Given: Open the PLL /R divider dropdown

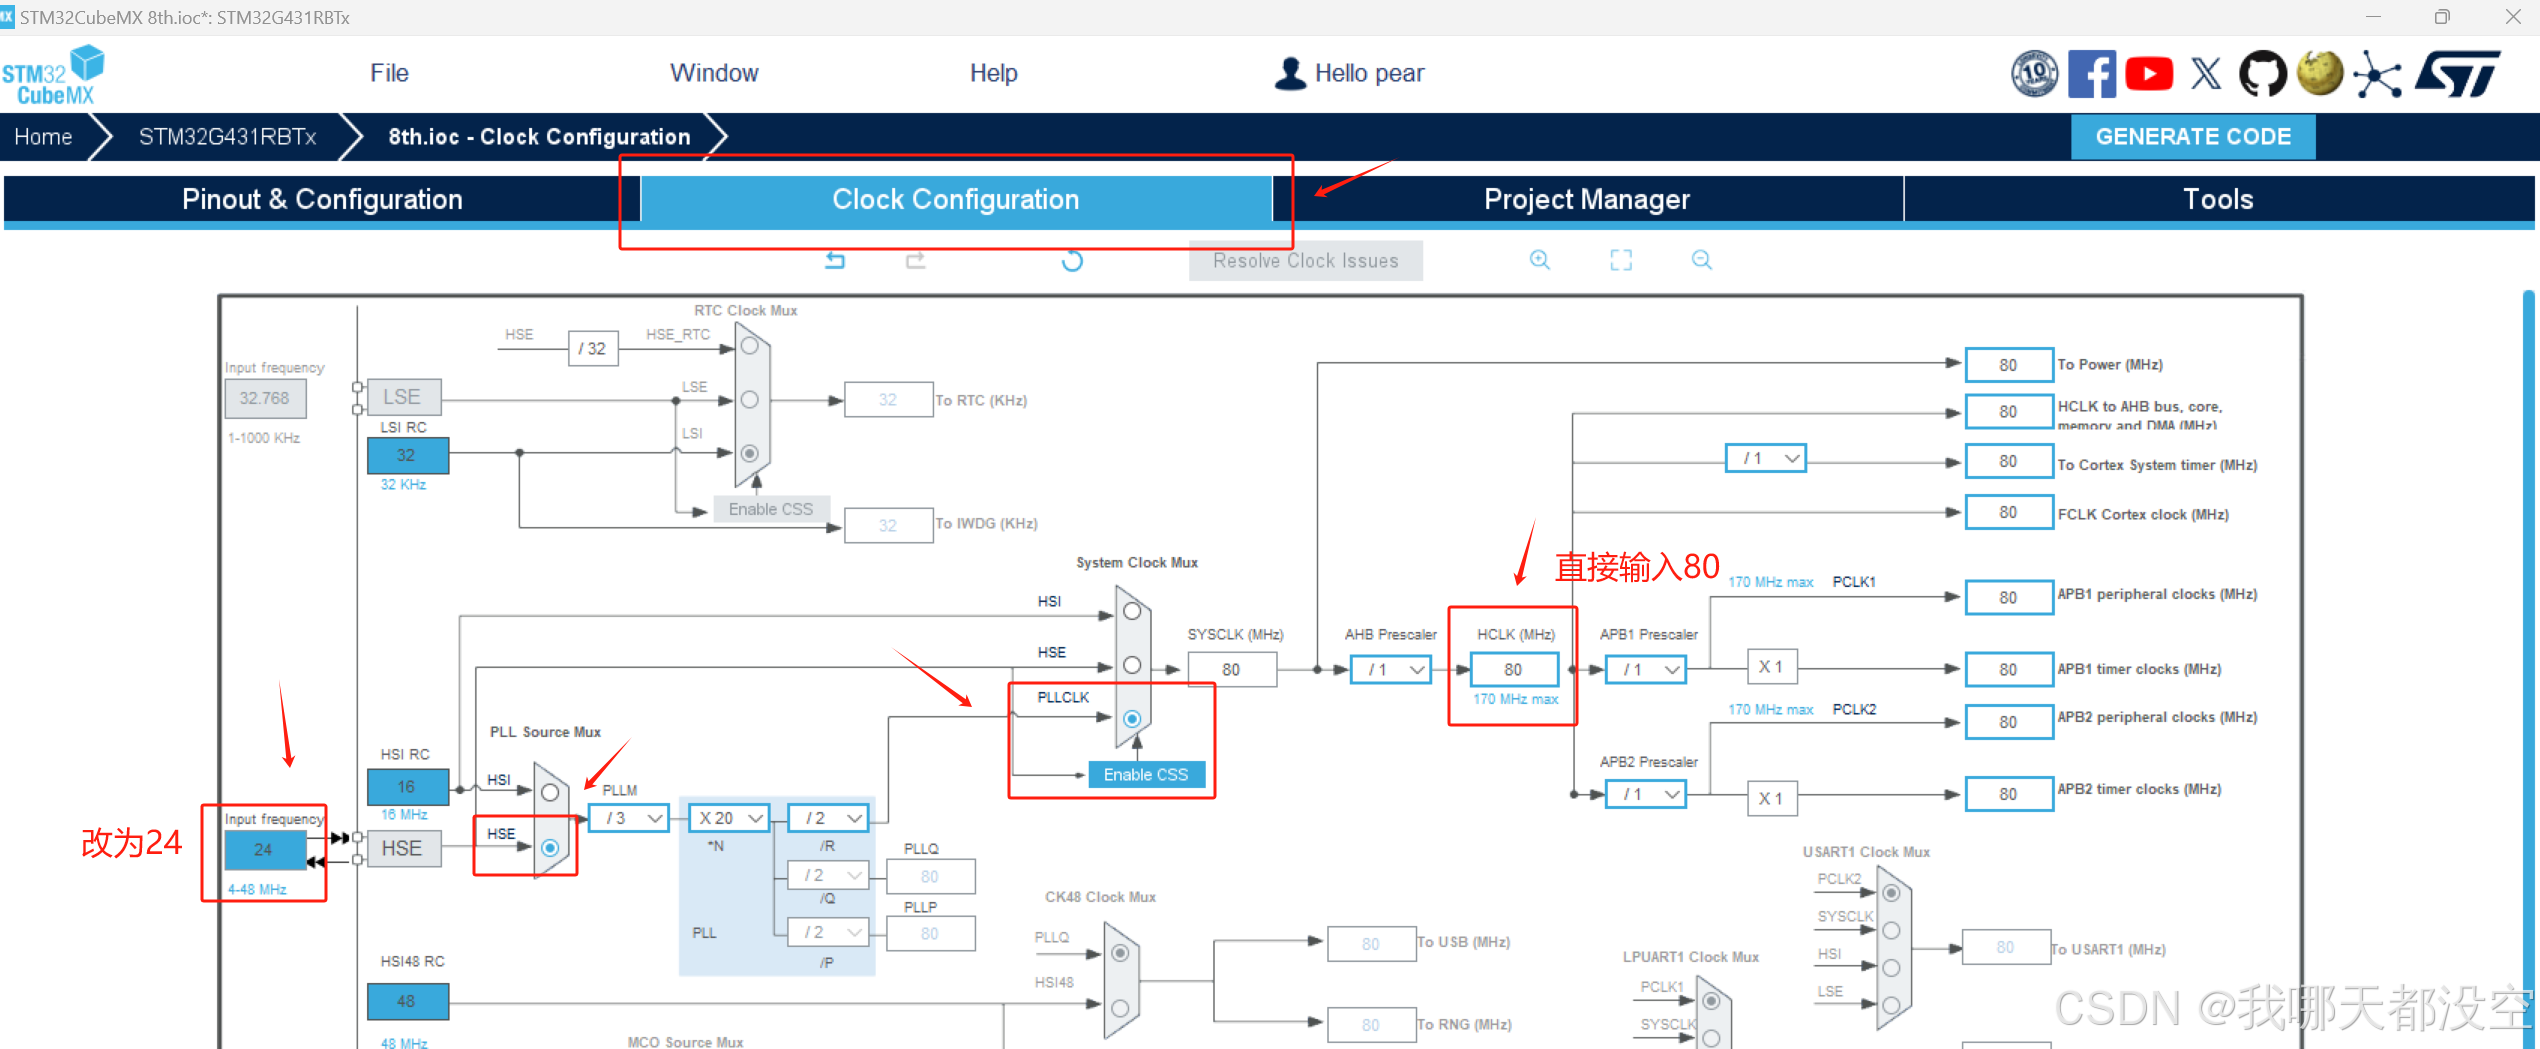Looking at the screenshot, I should [x=829, y=818].
